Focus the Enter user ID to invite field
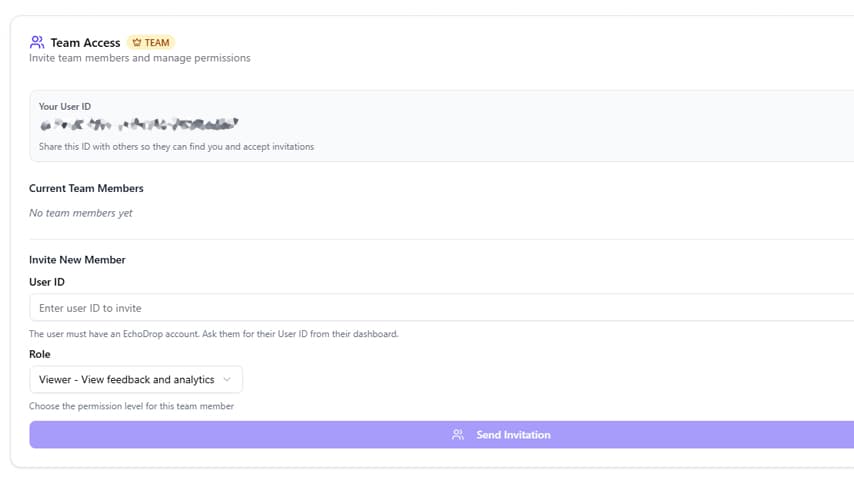The image size is (854, 480). [x=441, y=308]
